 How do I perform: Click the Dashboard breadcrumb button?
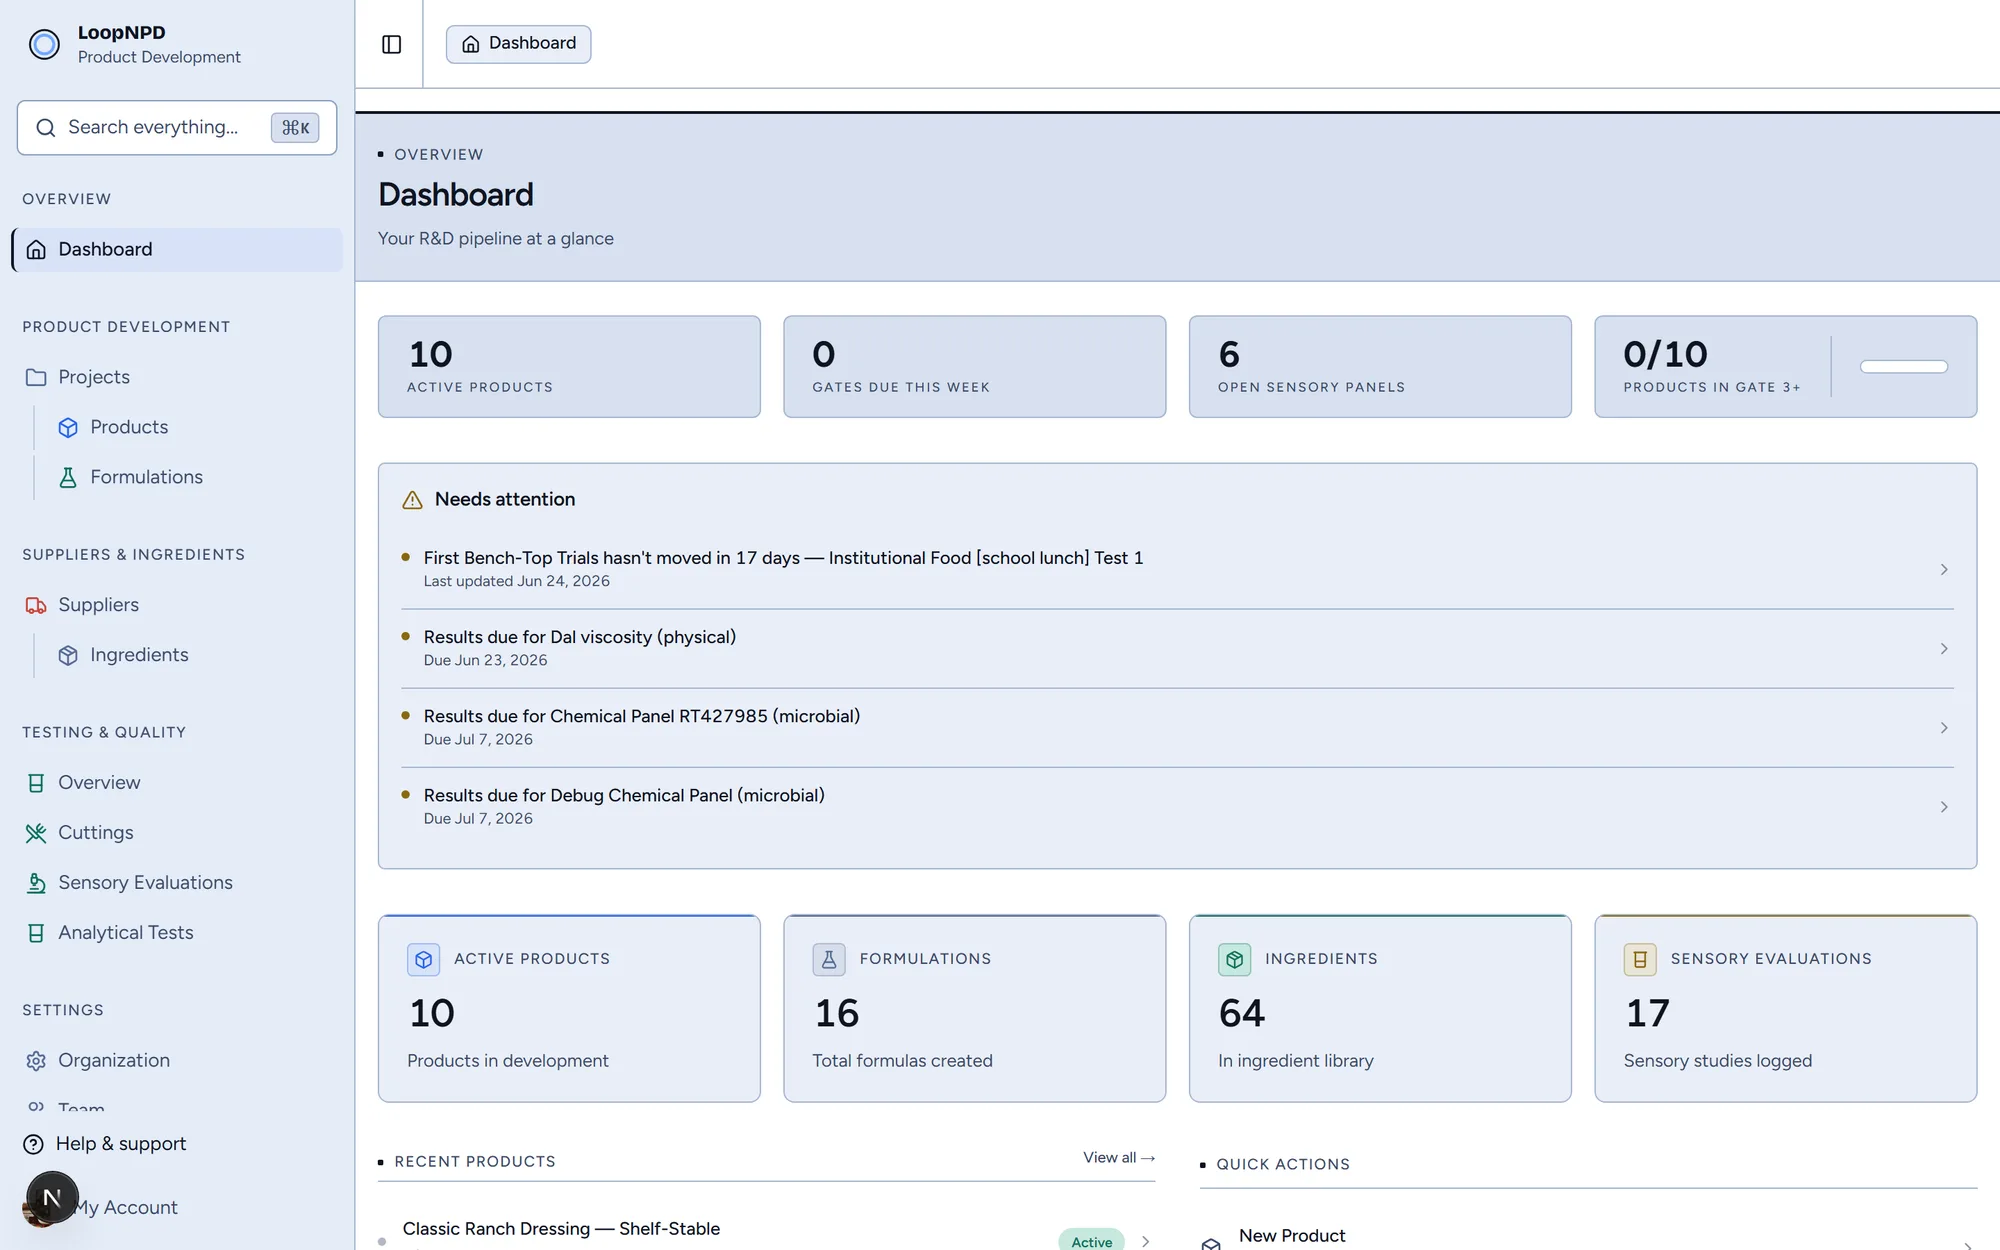click(x=518, y=44)
